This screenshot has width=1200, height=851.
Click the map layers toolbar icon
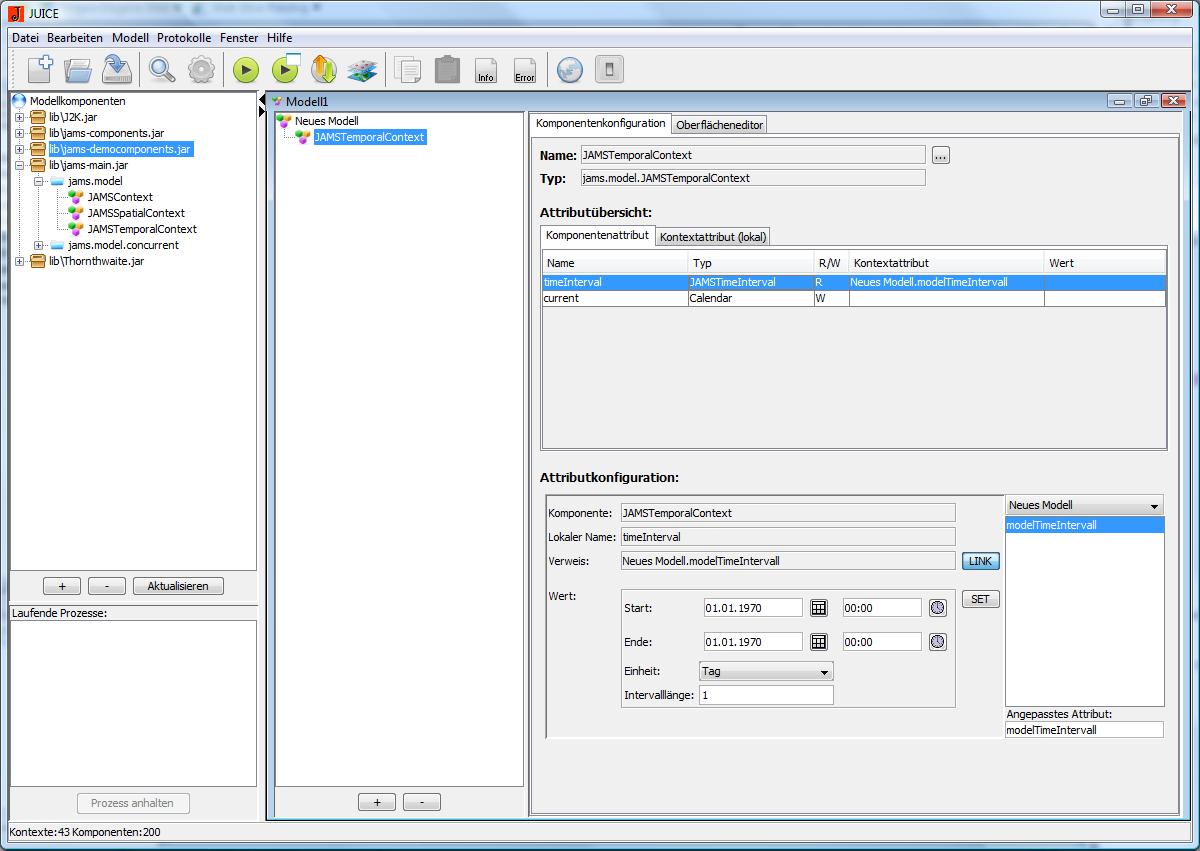point(361,70)
